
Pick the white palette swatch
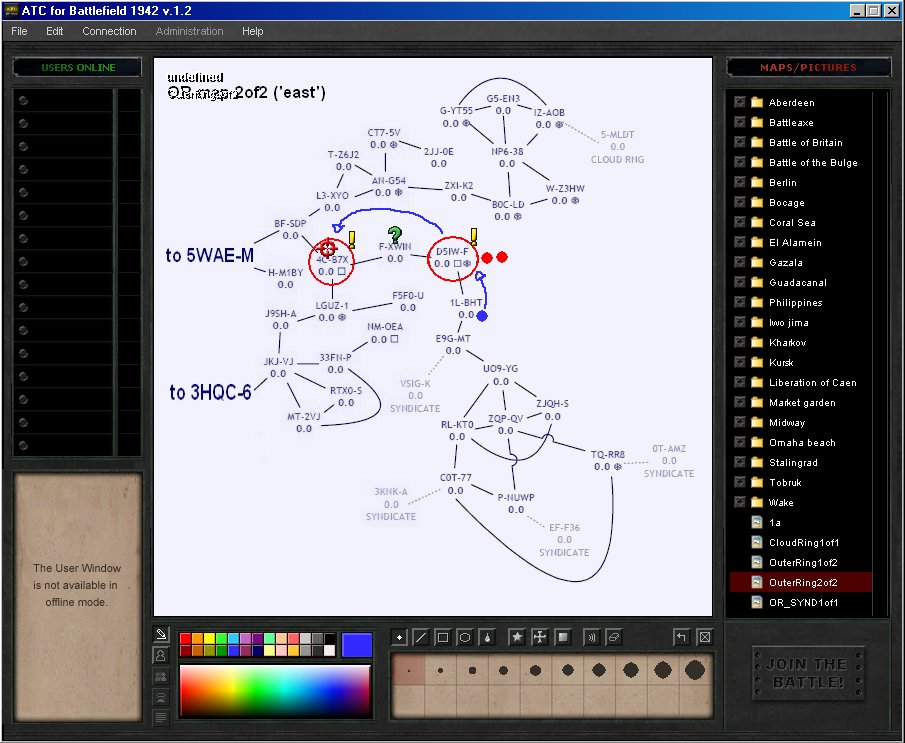point(330,651)
